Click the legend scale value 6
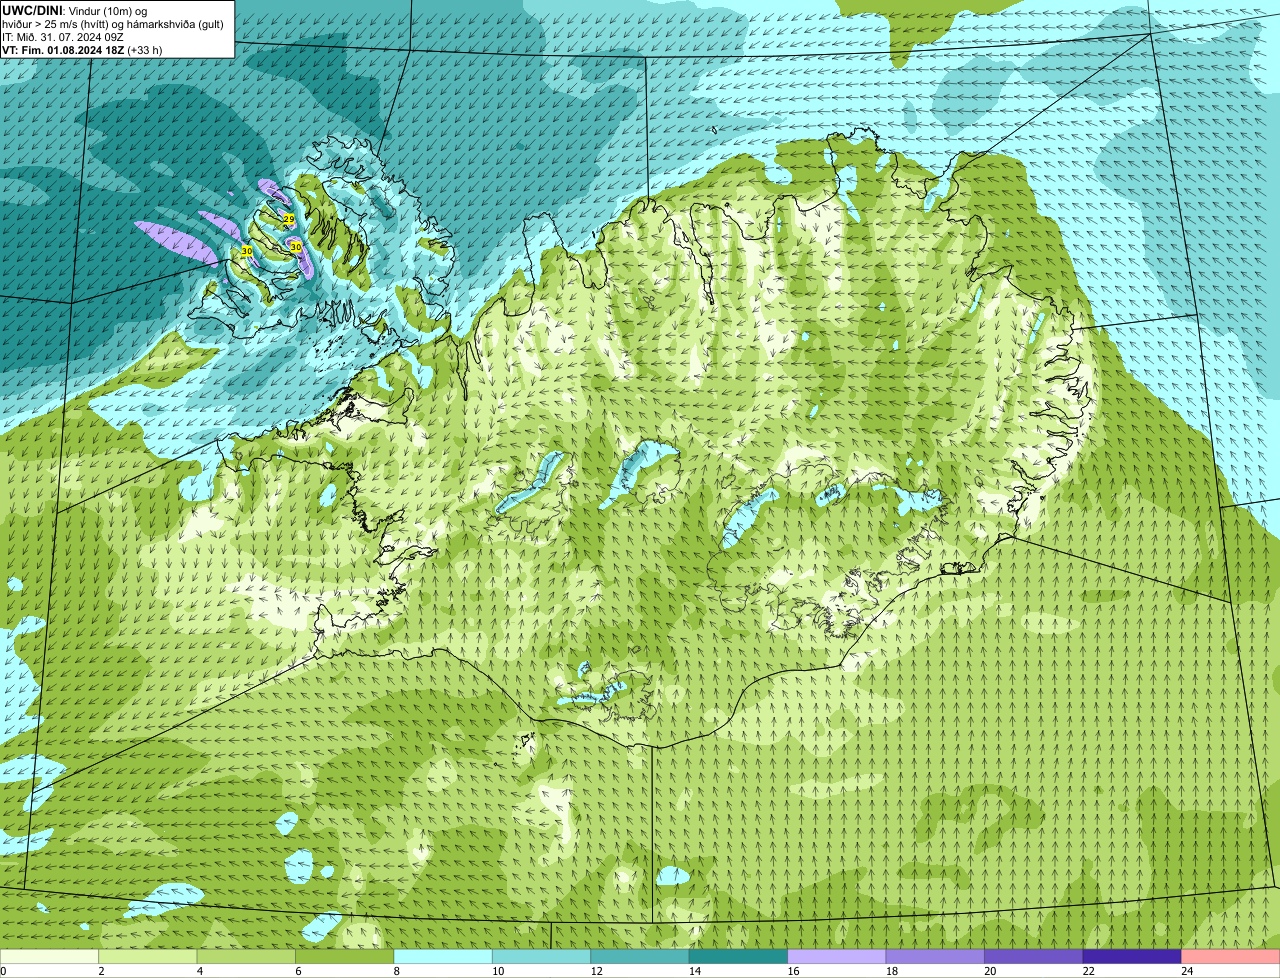The width and height of the screenshot is (1280, 978). [298, 971]
